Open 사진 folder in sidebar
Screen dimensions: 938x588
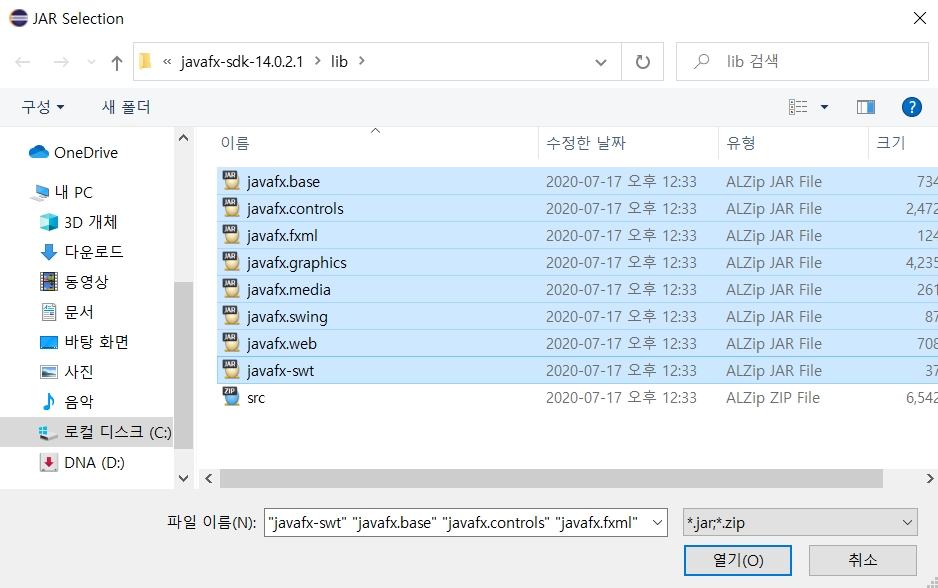78,371
